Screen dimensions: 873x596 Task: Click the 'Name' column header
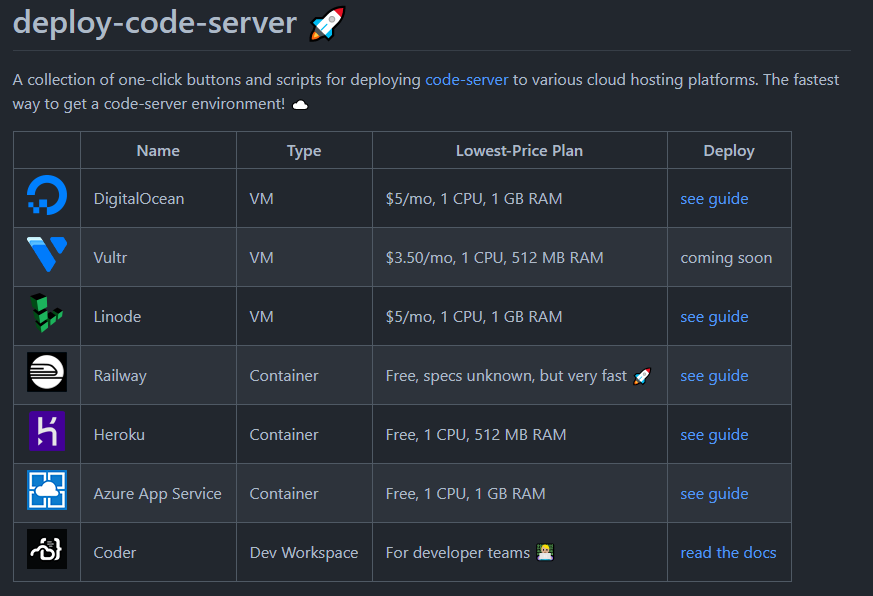(158, 151)
